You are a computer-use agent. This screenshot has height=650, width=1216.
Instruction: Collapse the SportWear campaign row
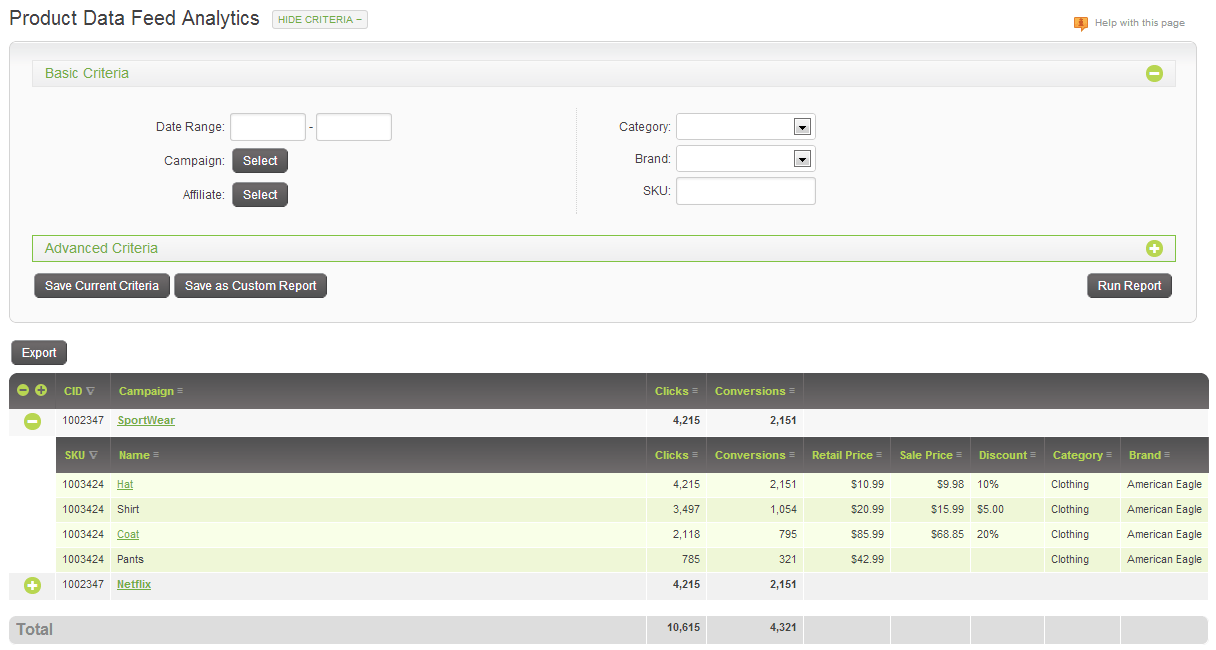31,420
